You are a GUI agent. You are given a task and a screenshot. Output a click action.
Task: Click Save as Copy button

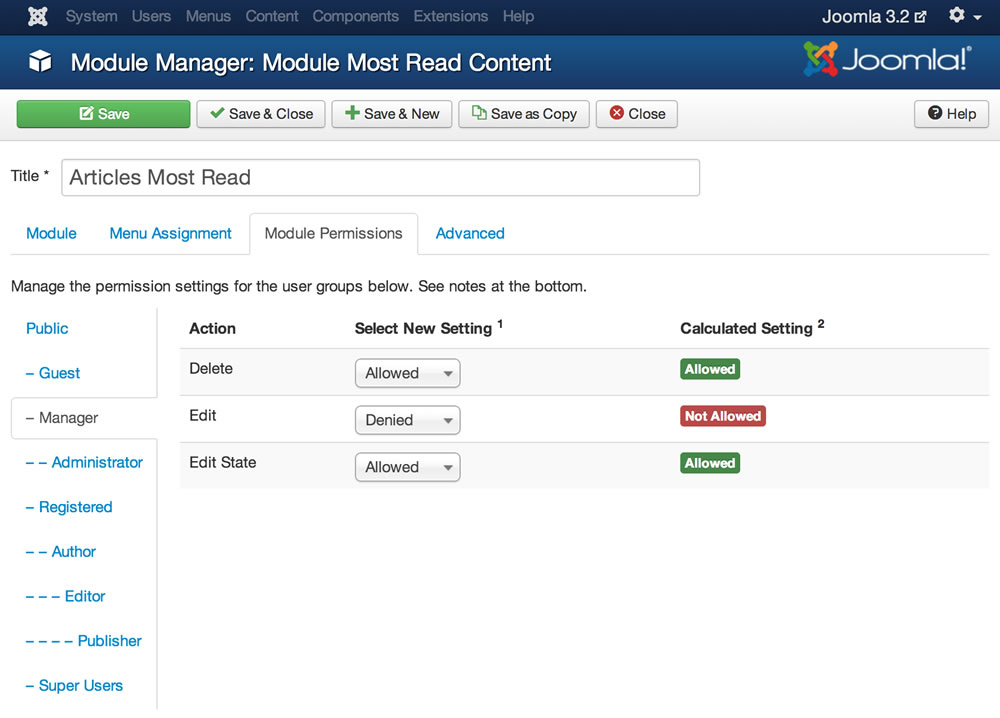[x=524, y=114]
